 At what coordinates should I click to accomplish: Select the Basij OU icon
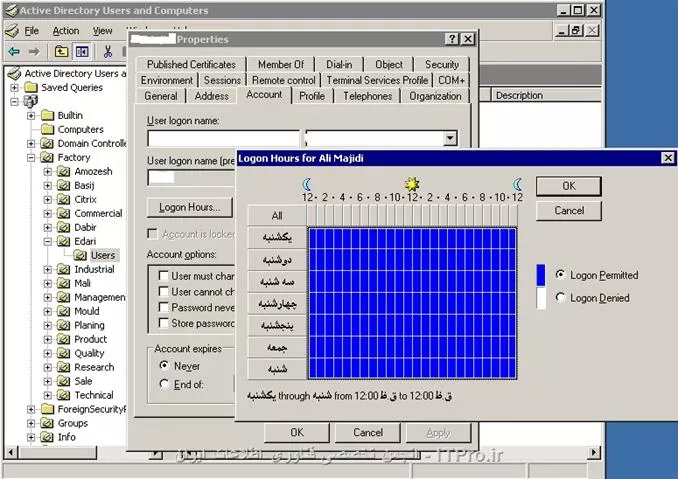pyautogui.click(x=64, y=185)
